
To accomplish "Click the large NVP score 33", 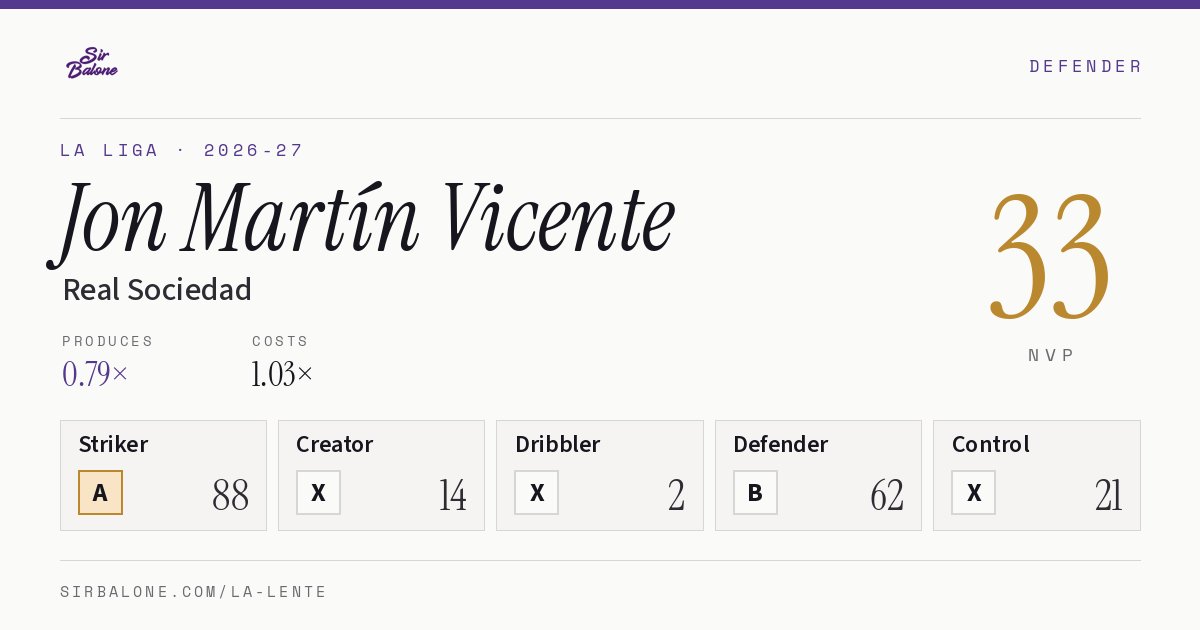I will pos(1050,256).
